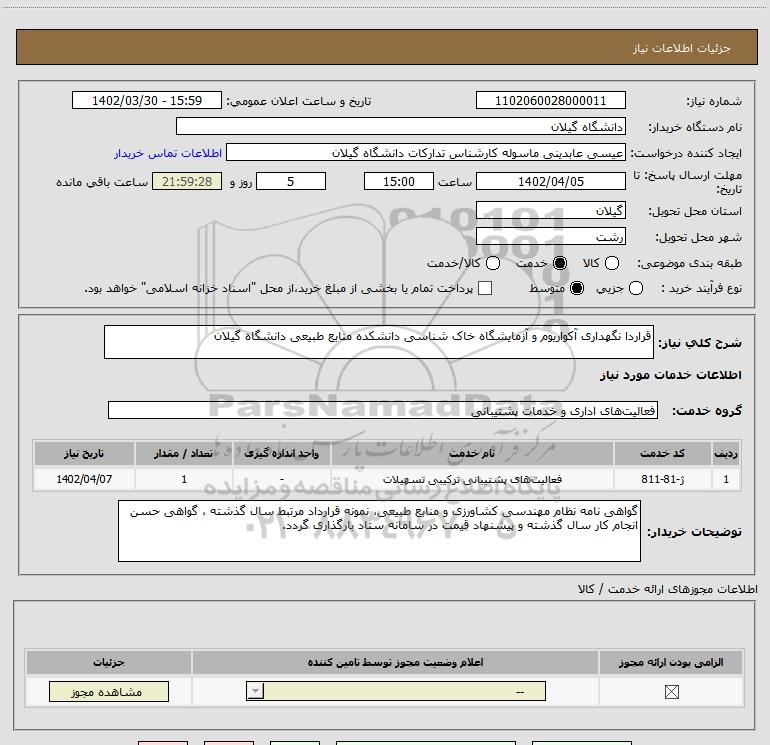Click the ساعت field showing 15:00
The width and height of the screenshot is (770, 745).
[x=399, y=181]
